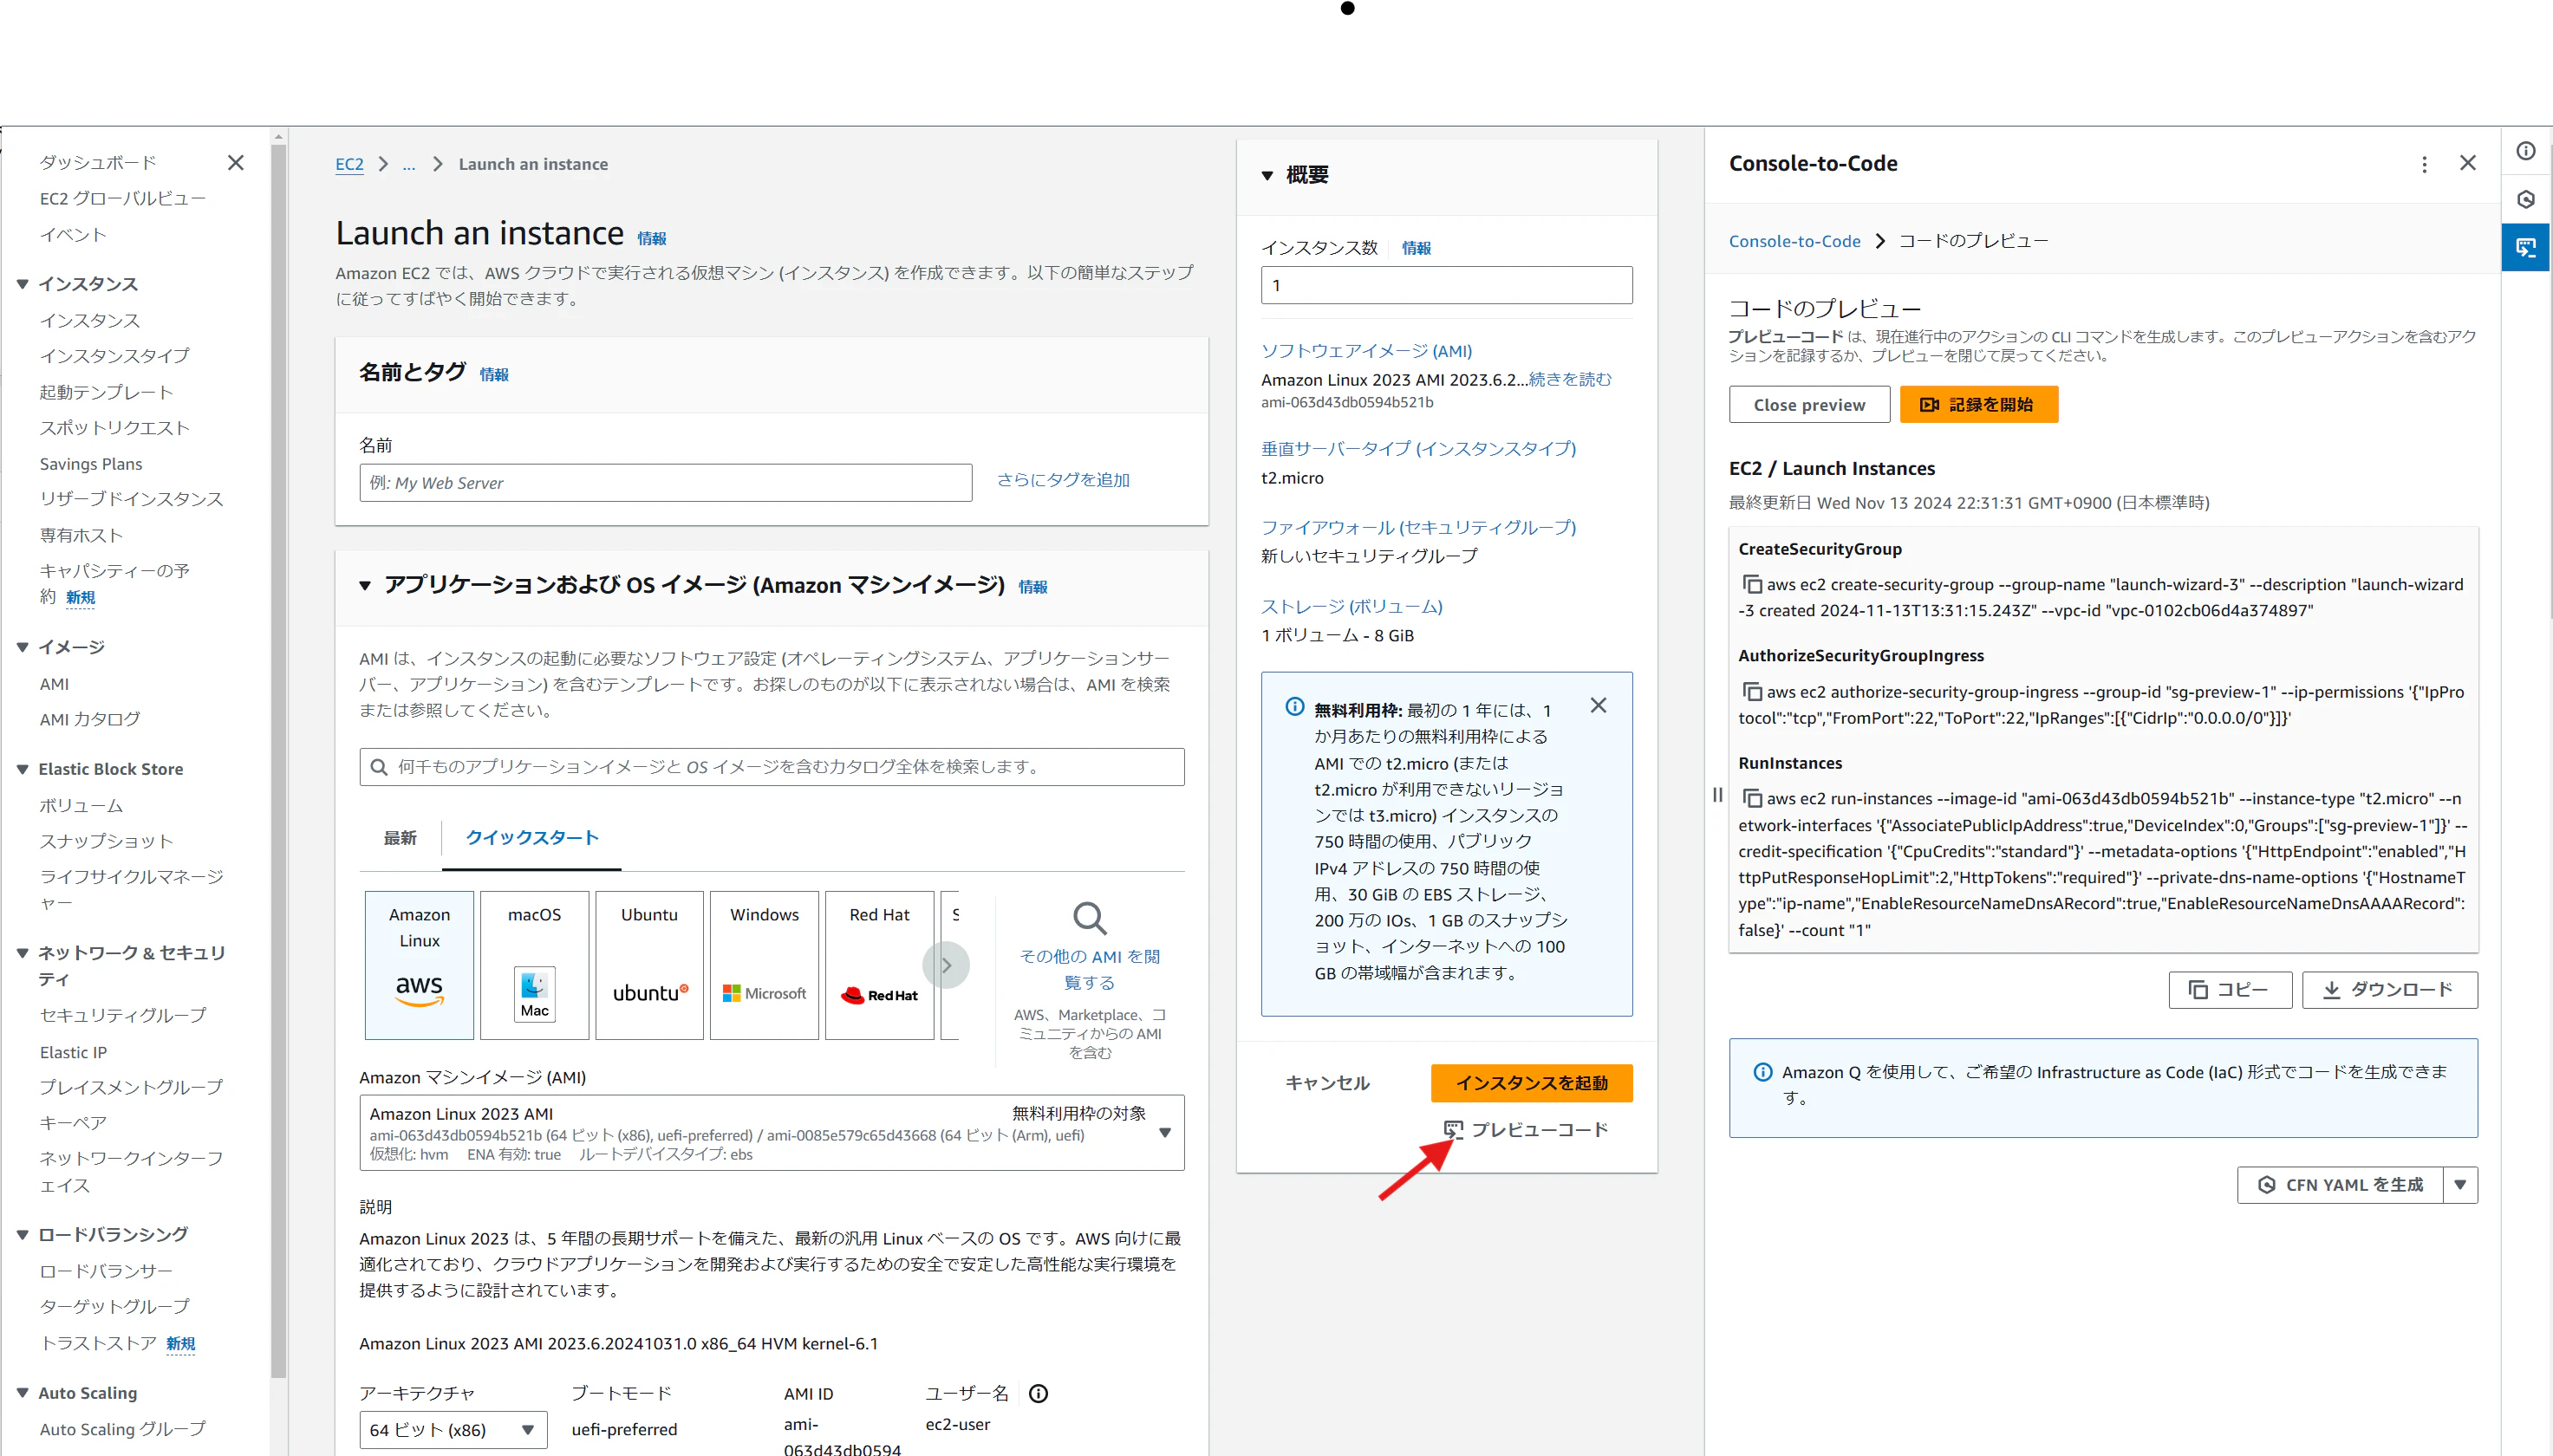Select the Windows quick start tile
The width and height of the screenshot is (2553, 1456).
(765, 965)
